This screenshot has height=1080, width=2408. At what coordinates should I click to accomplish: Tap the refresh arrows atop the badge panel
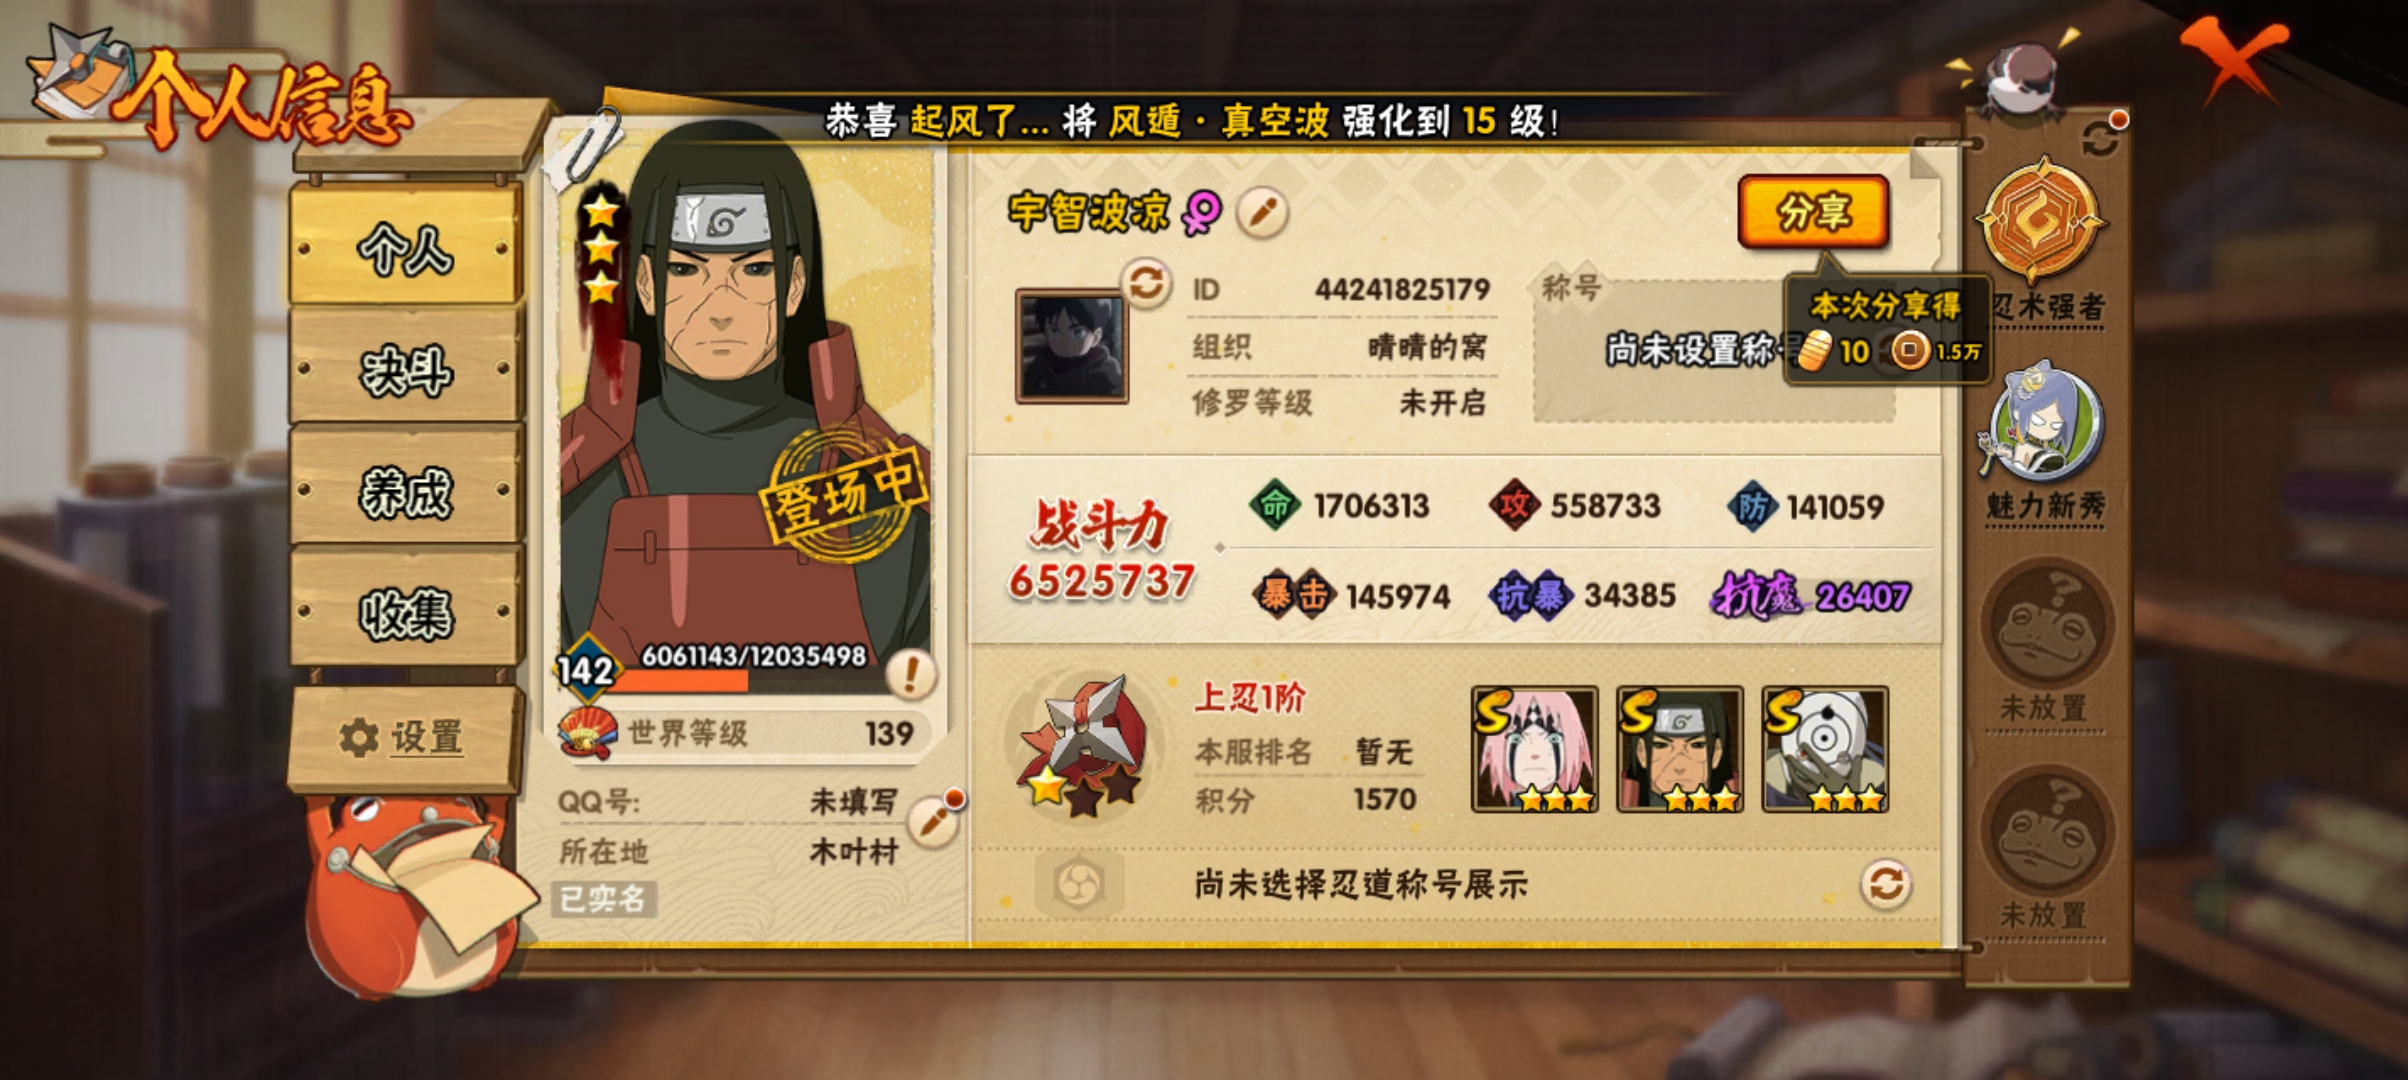[x=2100, y=138]
